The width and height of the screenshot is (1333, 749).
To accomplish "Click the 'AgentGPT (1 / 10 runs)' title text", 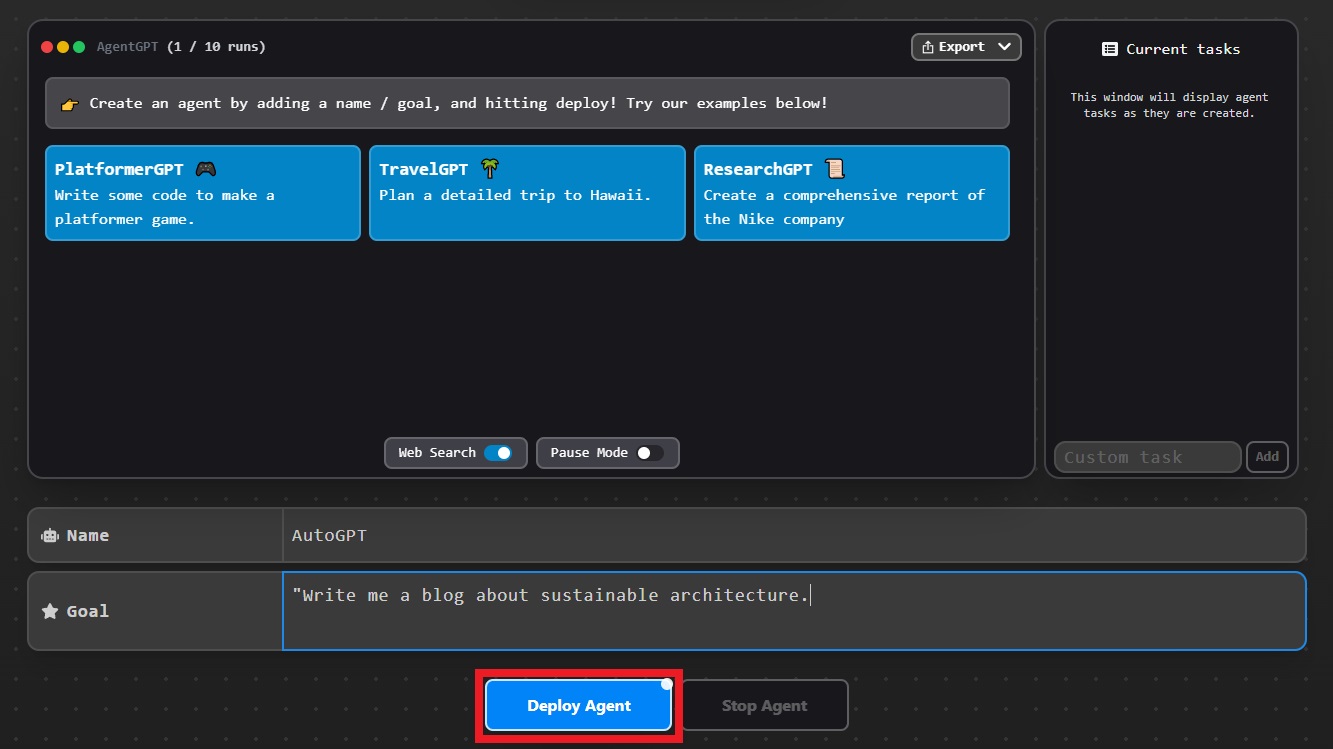I will pyautogui.click(x=181, y=47).
